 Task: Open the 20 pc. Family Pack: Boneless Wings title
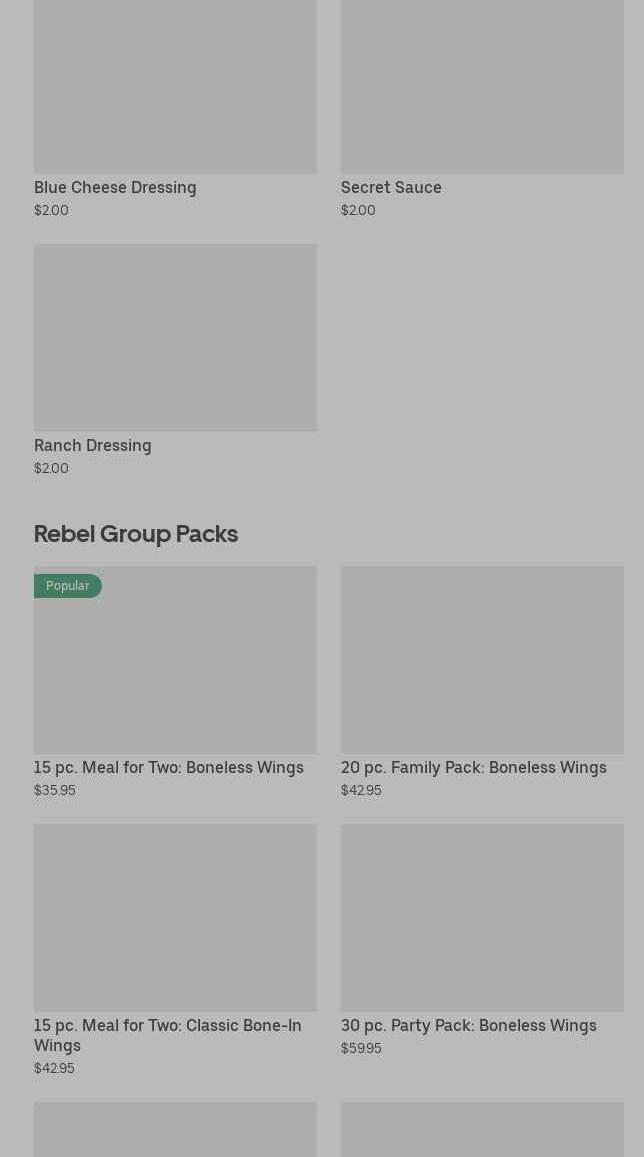pyautogui.click(x=473, y=767)
